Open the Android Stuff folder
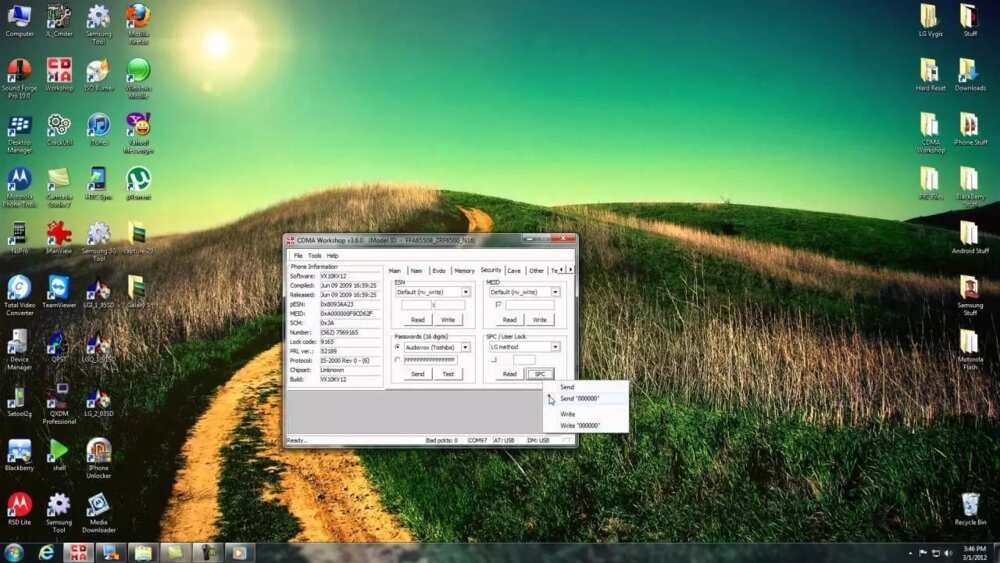Screen dimensions: 1000x563 (x=970, y=238)
